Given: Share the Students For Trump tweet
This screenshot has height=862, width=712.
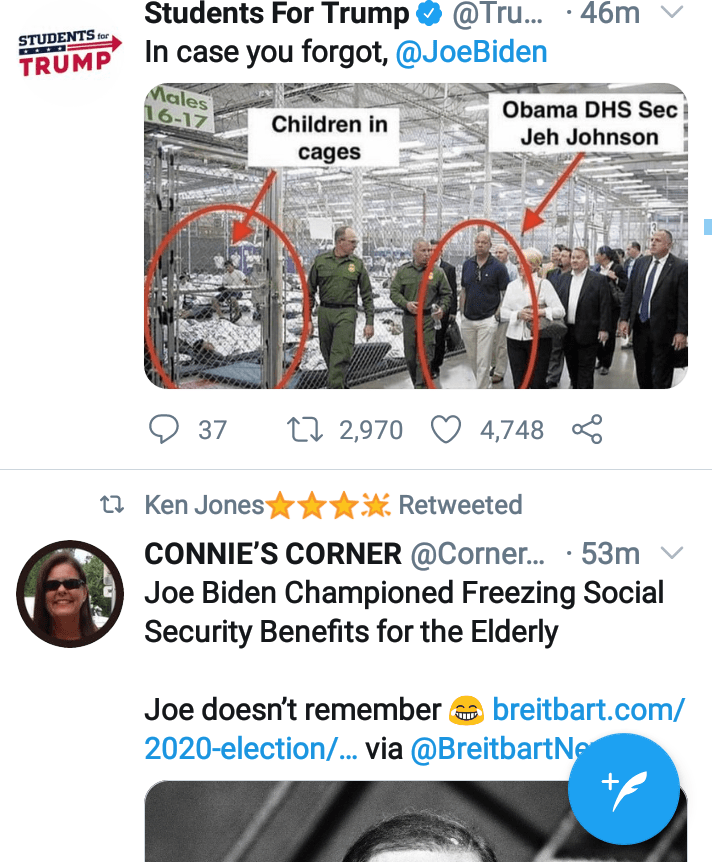Looking at the screenshot, I should 587,430.
